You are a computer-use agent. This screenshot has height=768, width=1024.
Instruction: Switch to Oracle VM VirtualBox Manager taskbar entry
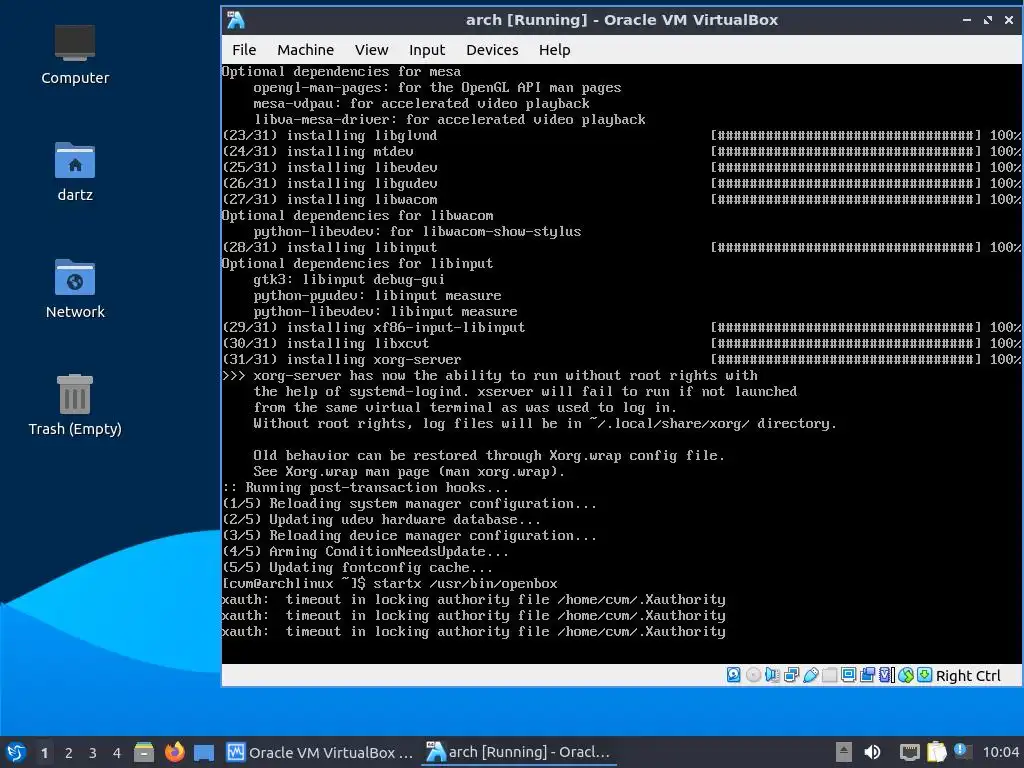(320, 752)
